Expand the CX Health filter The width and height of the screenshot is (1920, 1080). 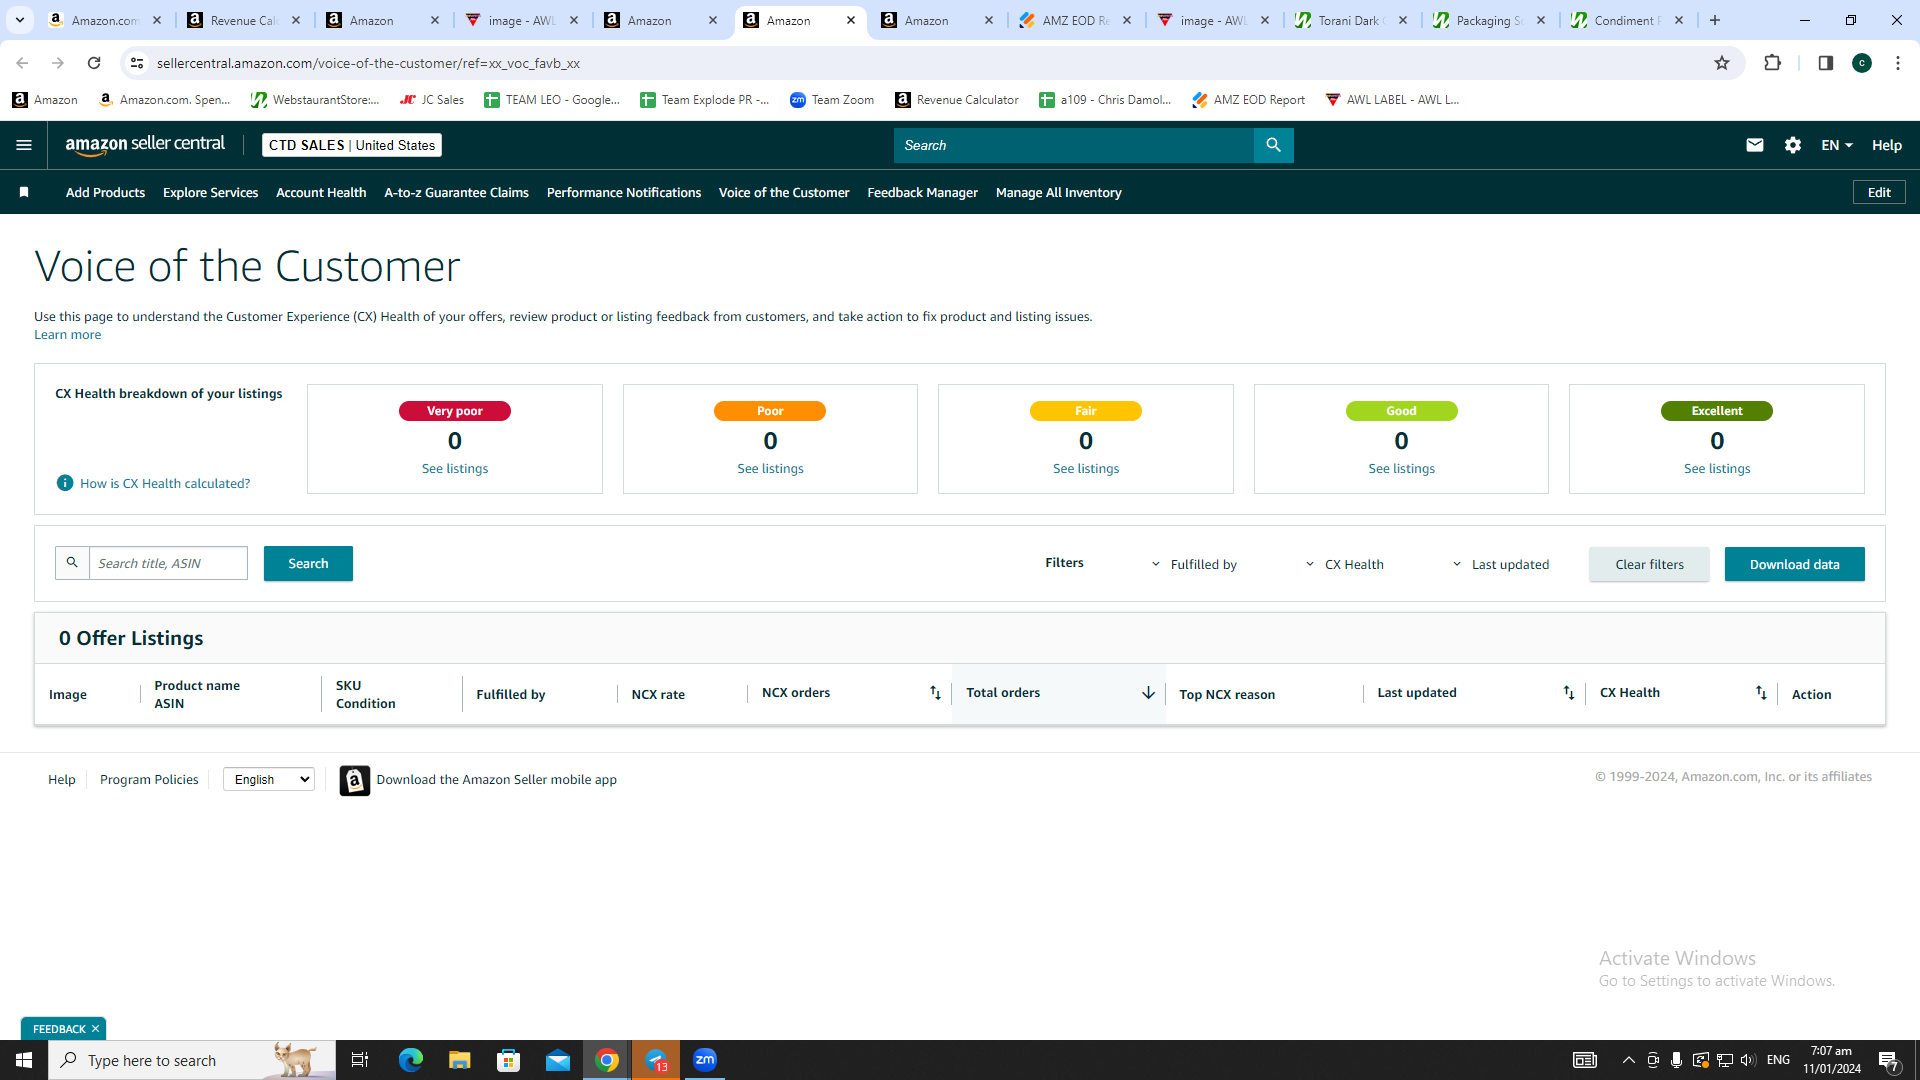click(1345, 564)
